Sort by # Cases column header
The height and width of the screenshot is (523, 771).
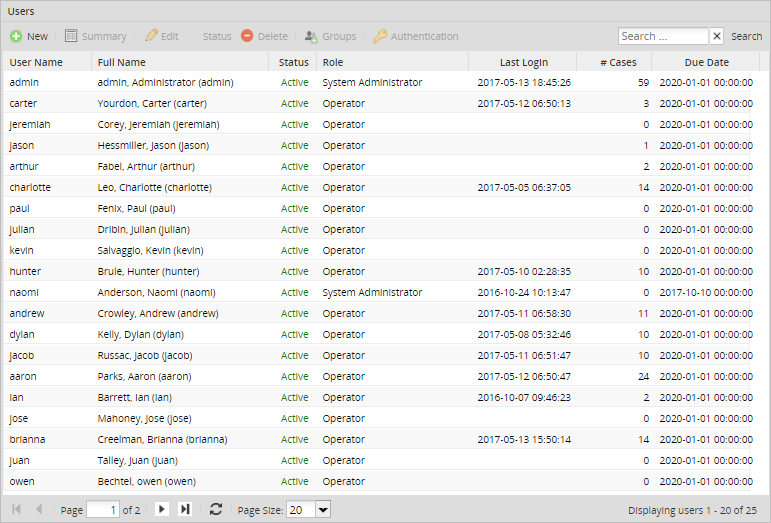[x=617, y=62]
